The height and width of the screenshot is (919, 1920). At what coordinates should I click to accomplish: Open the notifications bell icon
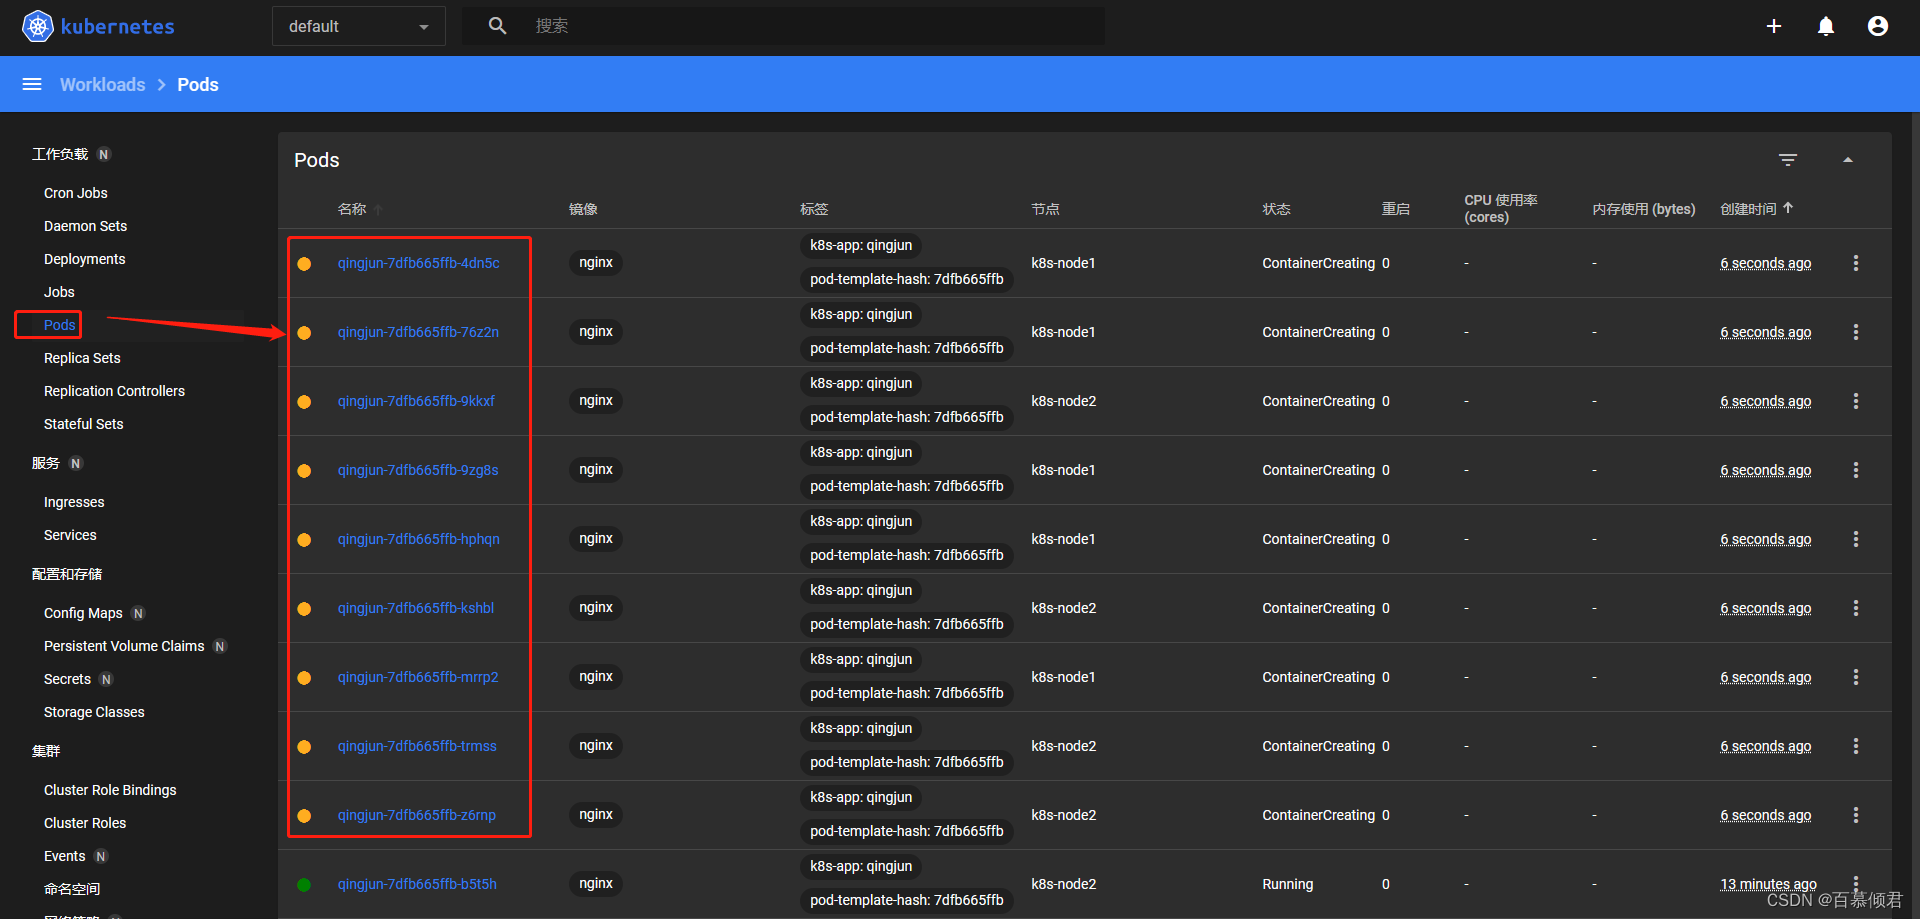[1826, 26]
